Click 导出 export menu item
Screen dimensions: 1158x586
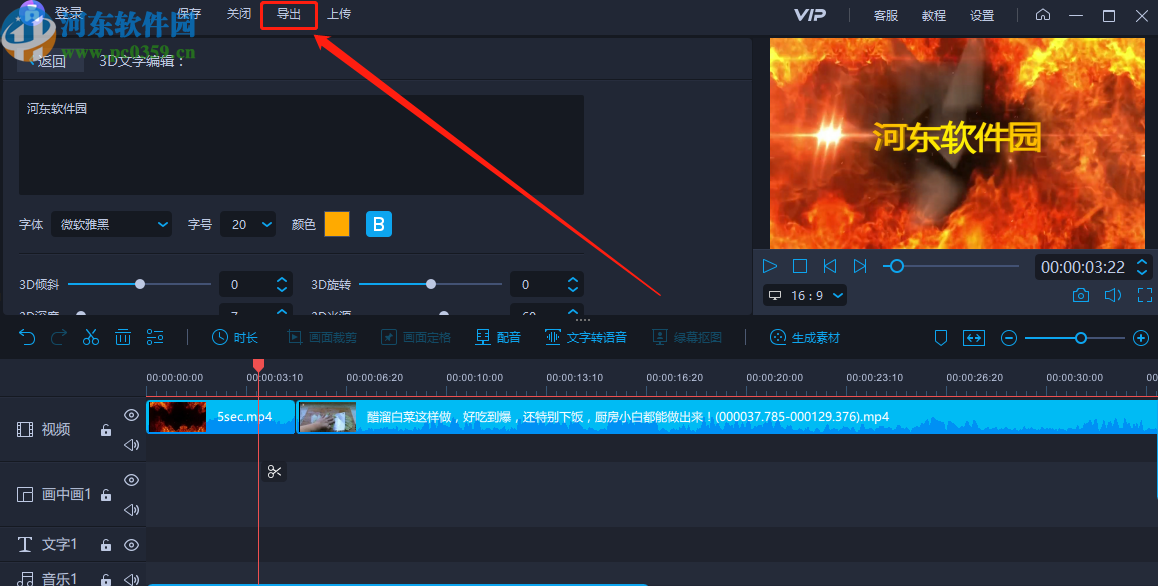coord(289,14)
